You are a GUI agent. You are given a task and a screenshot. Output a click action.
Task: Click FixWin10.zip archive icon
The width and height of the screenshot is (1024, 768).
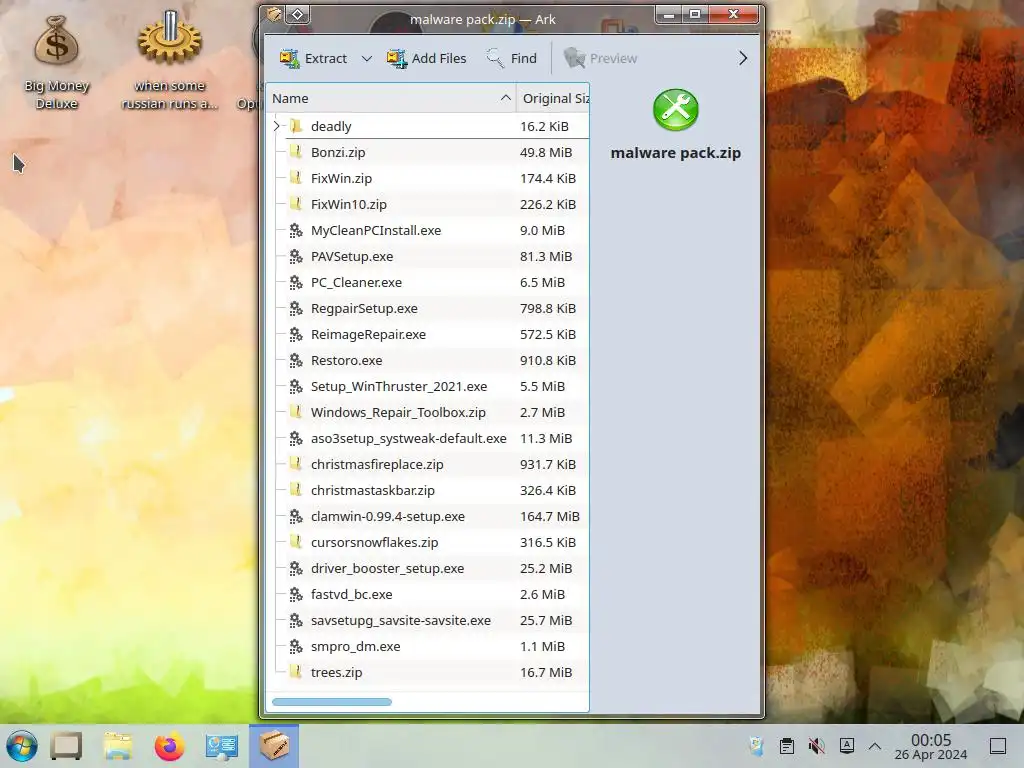pos(296,204)
